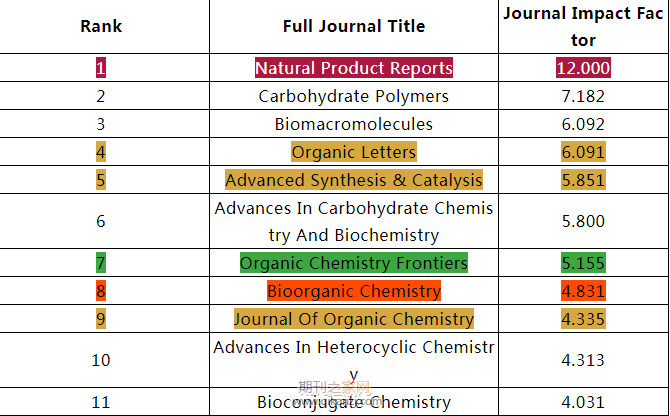670x416 pixels.
Task: Click the 4.831 orange impact factor
Action: (583, 292)
